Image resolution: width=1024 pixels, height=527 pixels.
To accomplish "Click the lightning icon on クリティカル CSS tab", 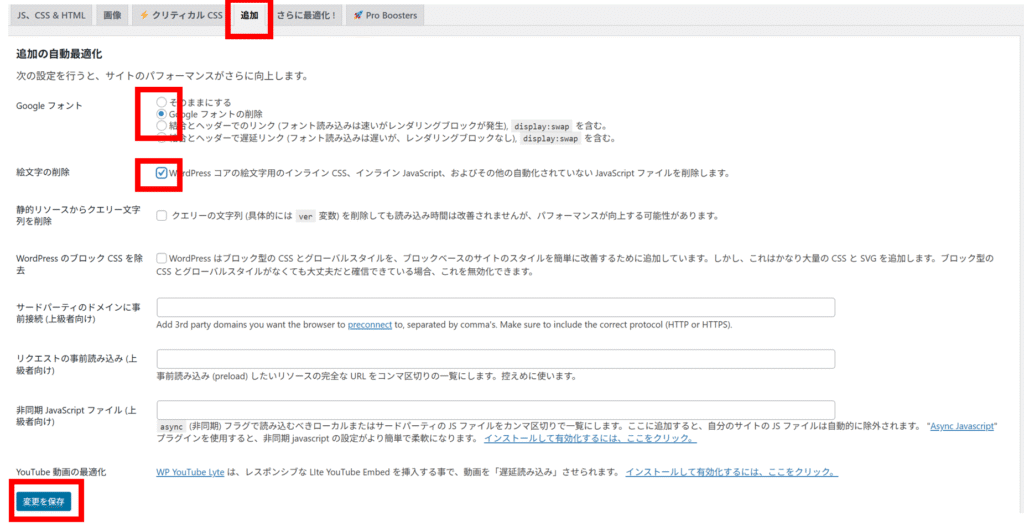I will point(144,15).
